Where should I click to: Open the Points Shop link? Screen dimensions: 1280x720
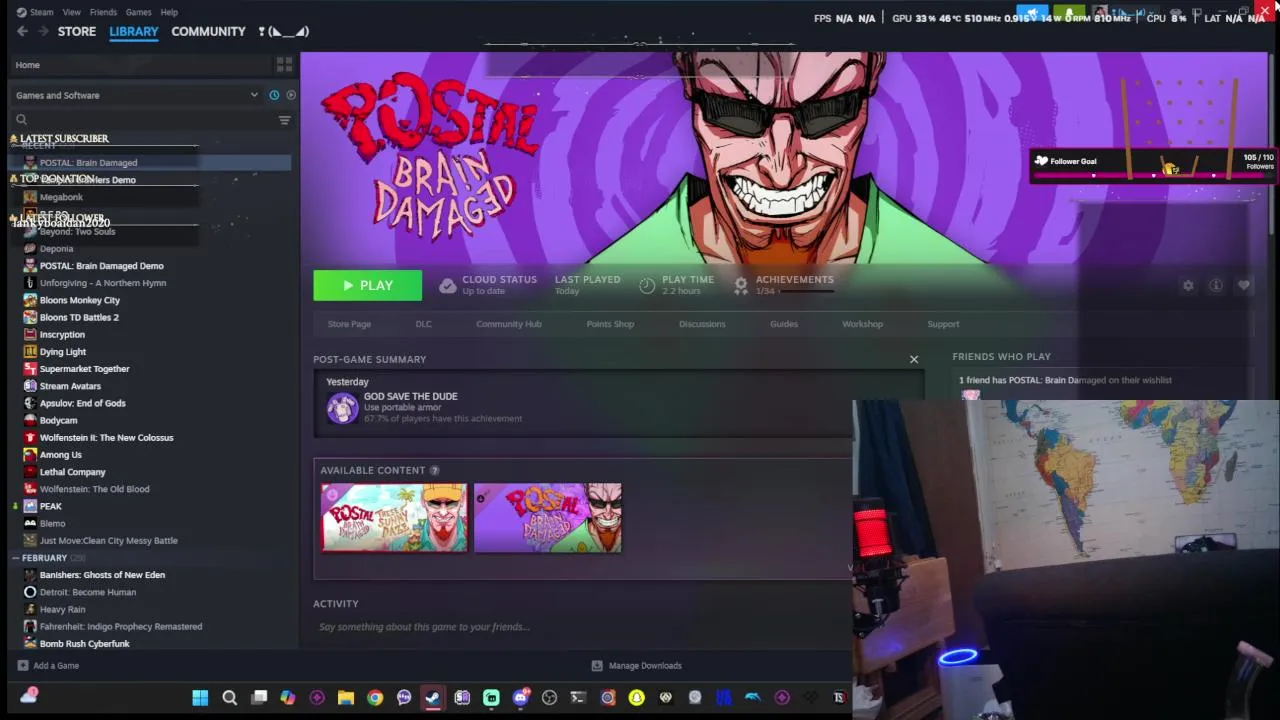click(610, 324)
